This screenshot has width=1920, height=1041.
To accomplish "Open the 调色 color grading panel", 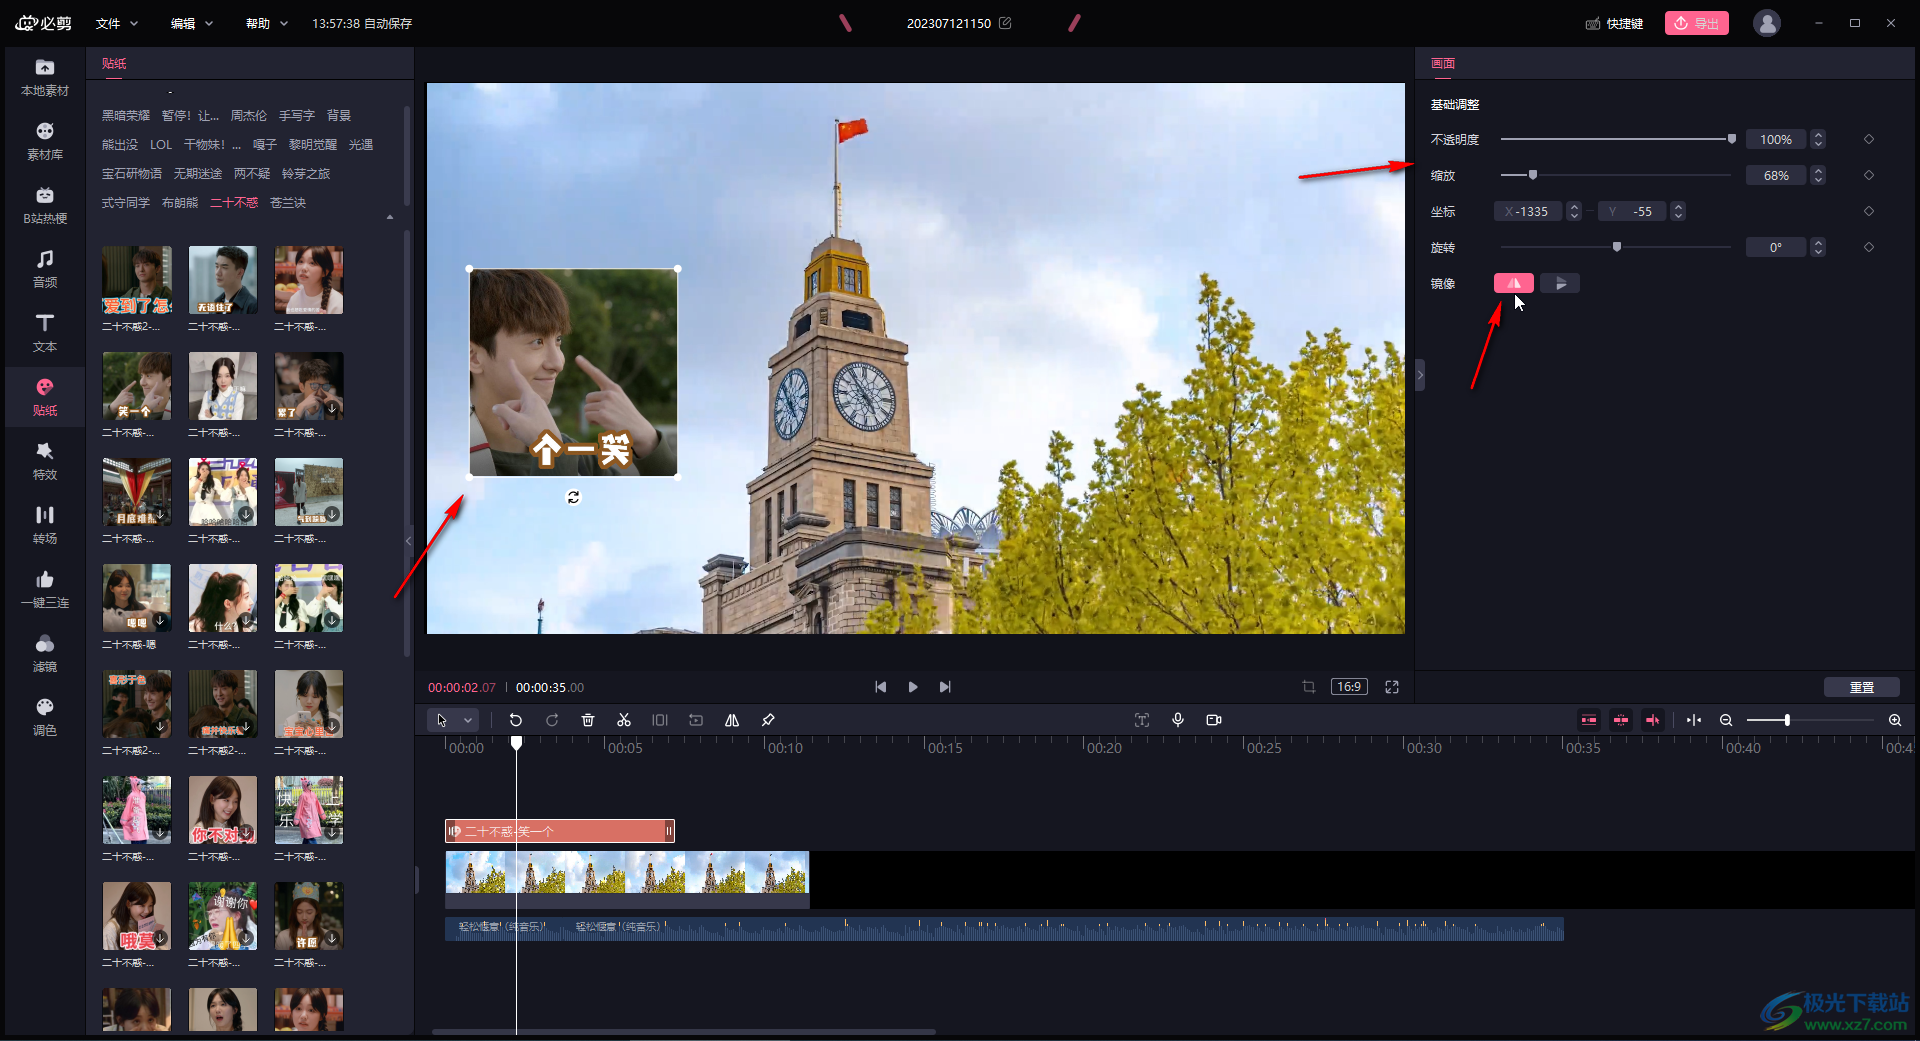I will 45,718.
